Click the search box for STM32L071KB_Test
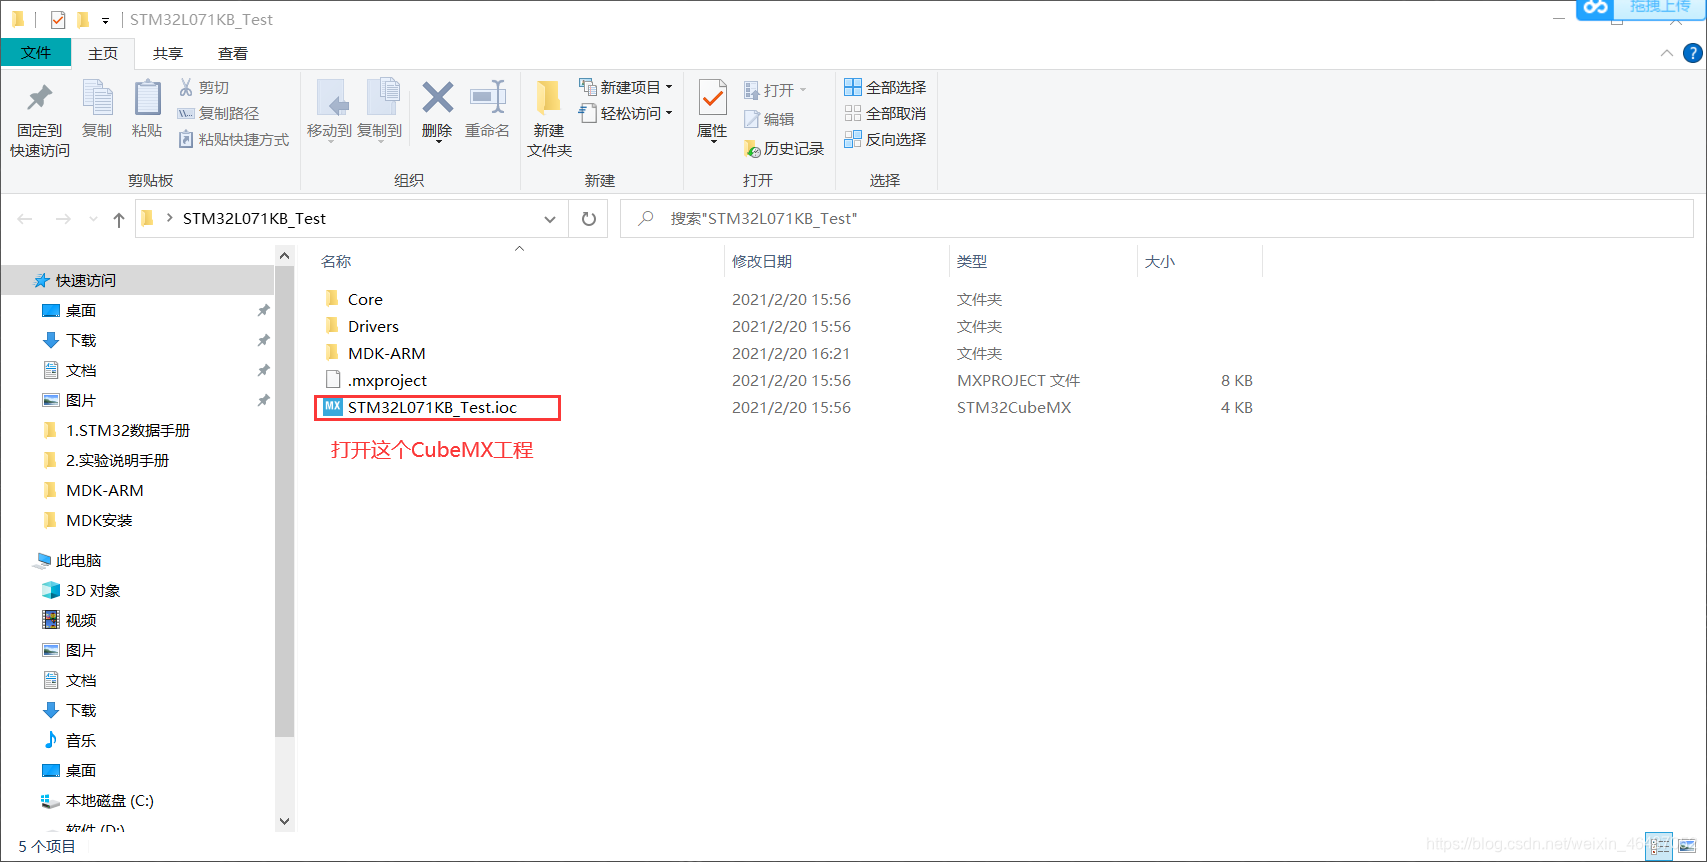 [1157, 219]
